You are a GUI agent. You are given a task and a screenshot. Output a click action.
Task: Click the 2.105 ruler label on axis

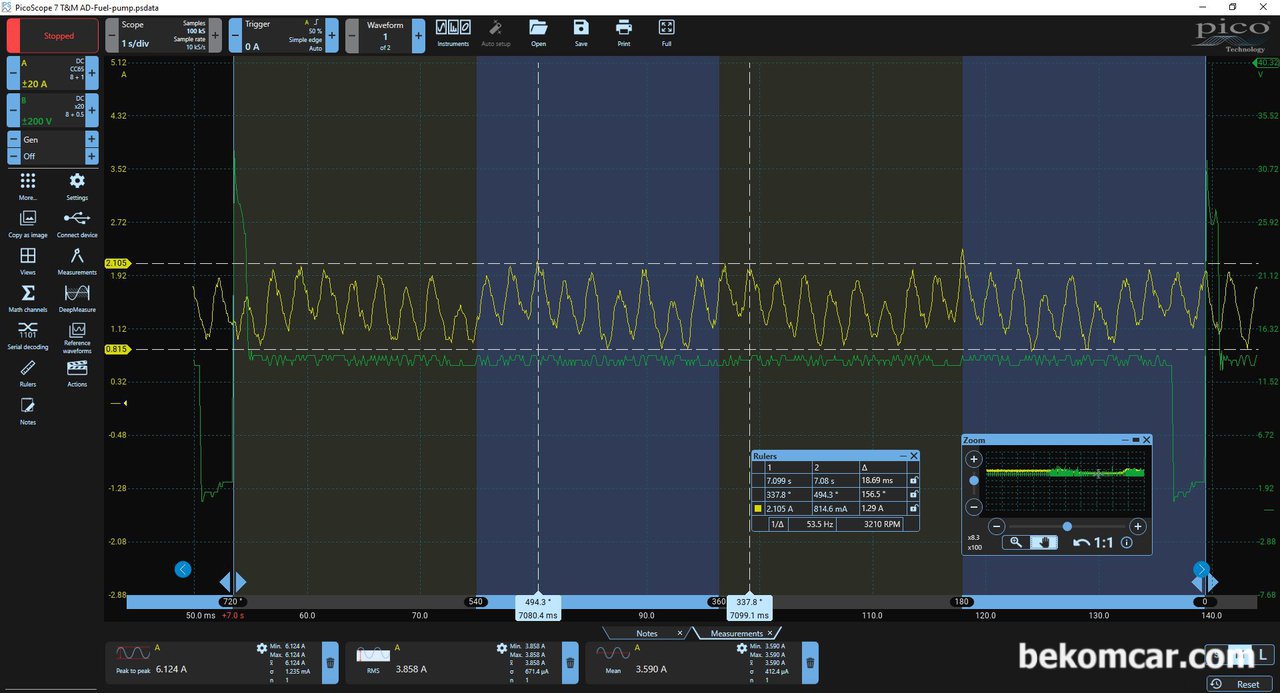click(119, 263)
